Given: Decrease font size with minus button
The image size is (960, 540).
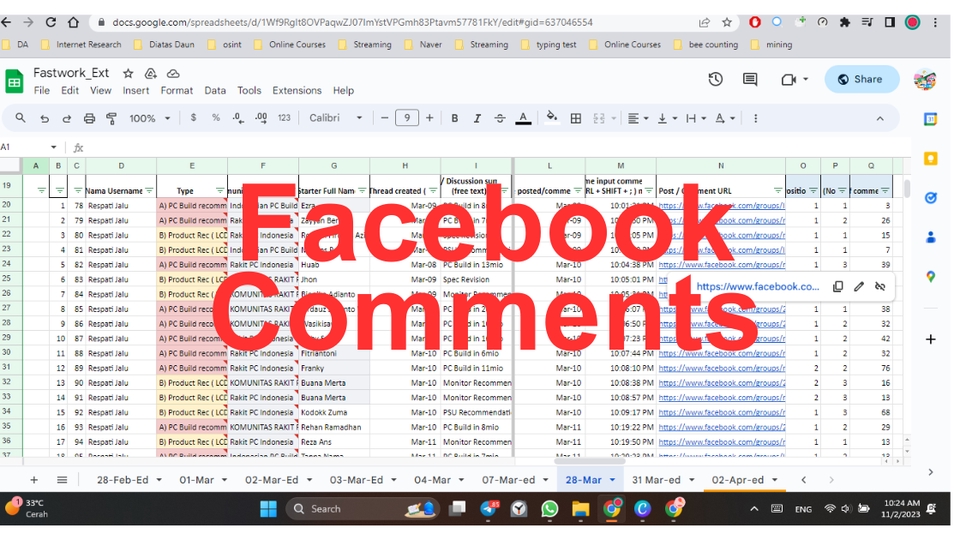Looking at the screenshot, I should 384,118.
